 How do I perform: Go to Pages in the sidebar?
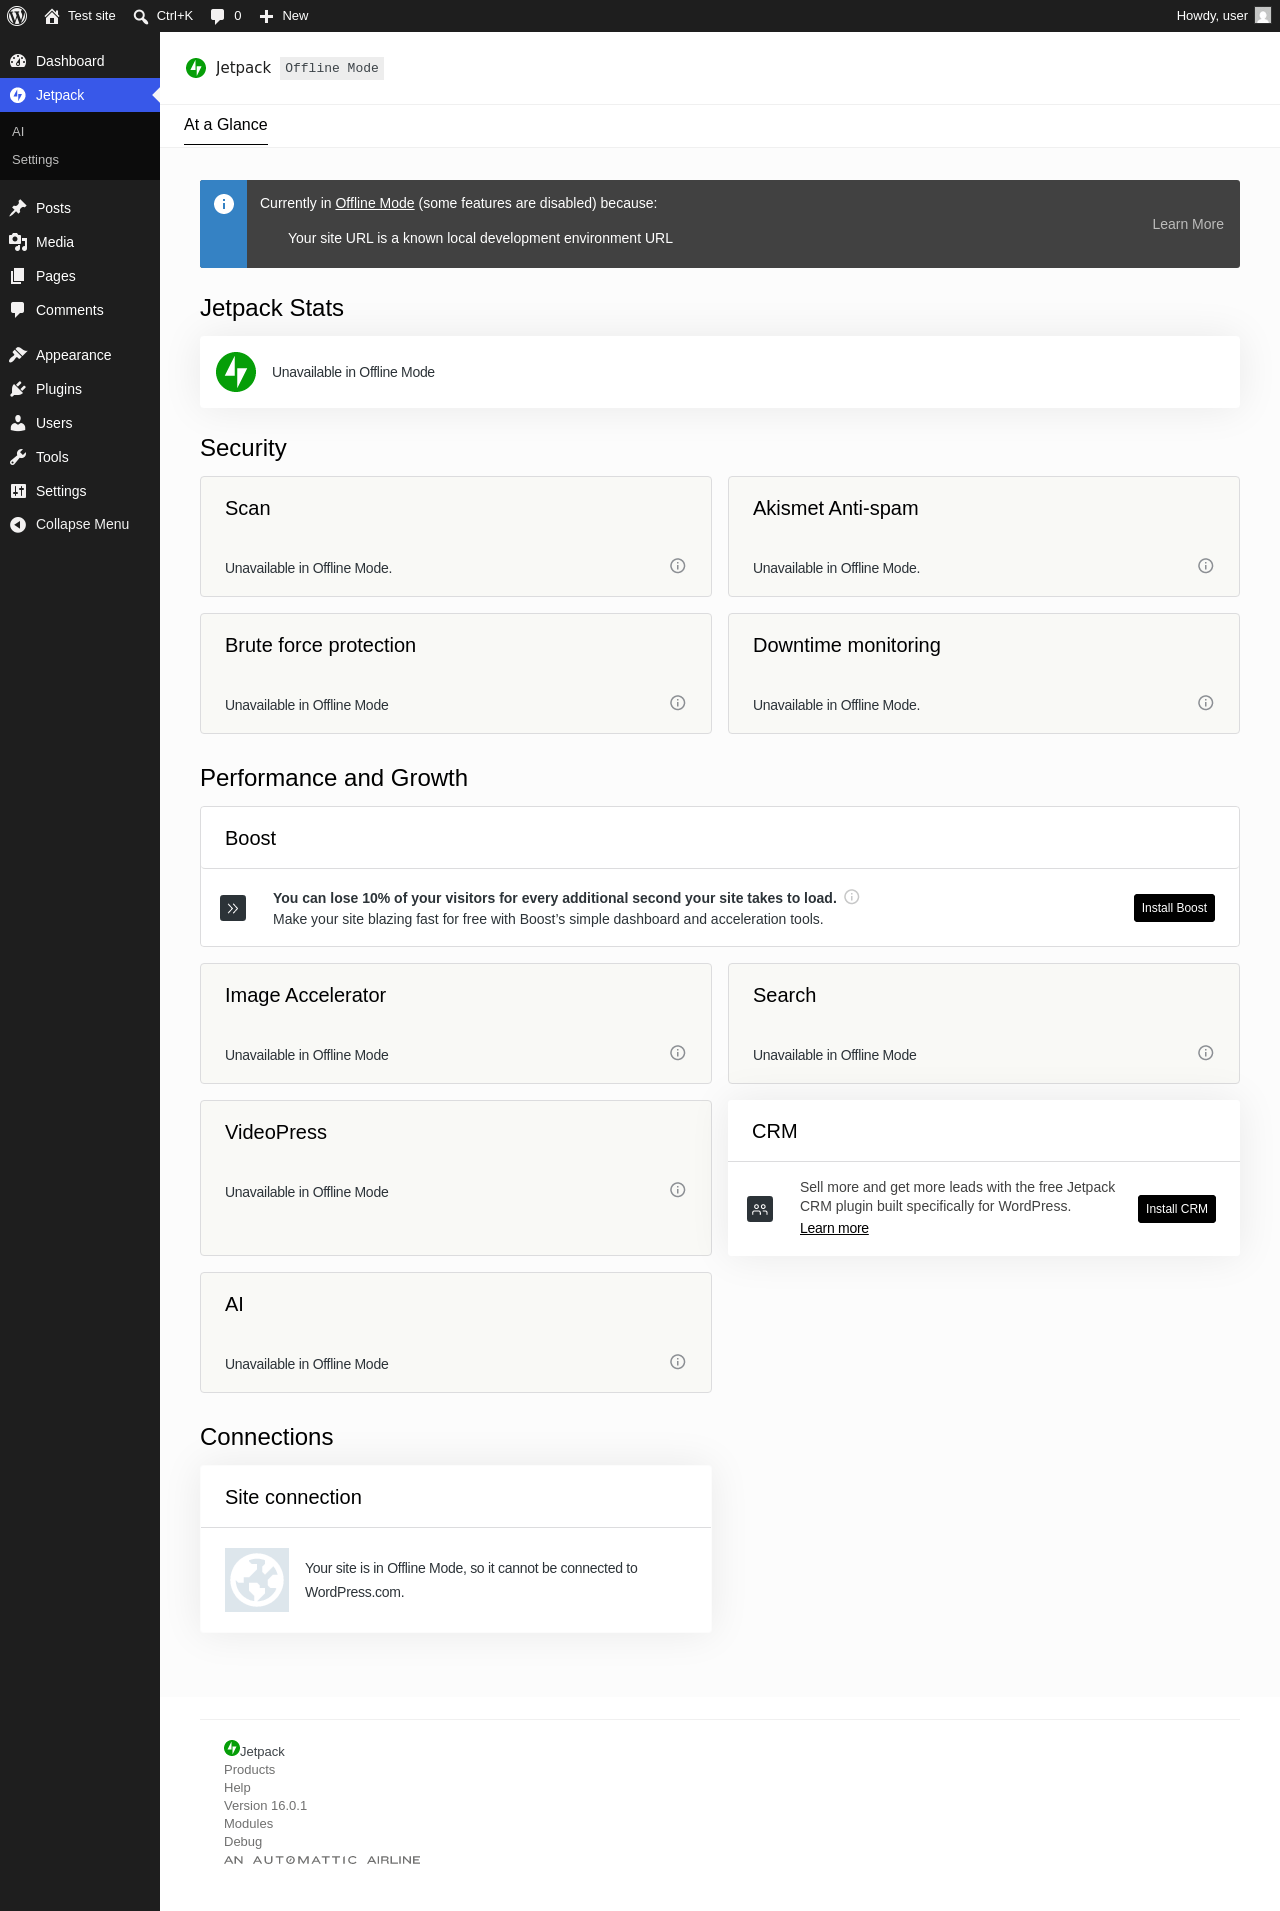tap(80, 276)
